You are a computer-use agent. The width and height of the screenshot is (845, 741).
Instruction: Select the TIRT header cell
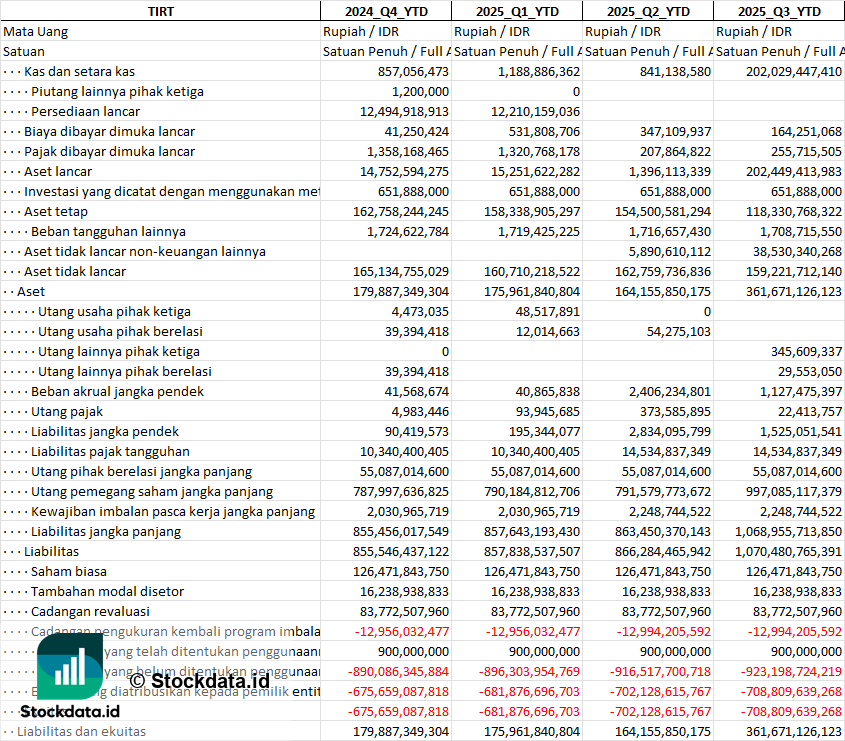pyautogui.click(x=160, y=11)
